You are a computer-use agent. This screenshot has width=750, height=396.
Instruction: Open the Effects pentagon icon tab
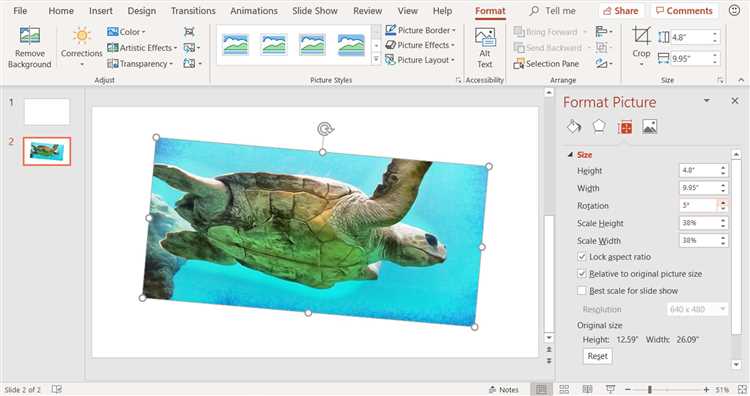tap(599, 127)
